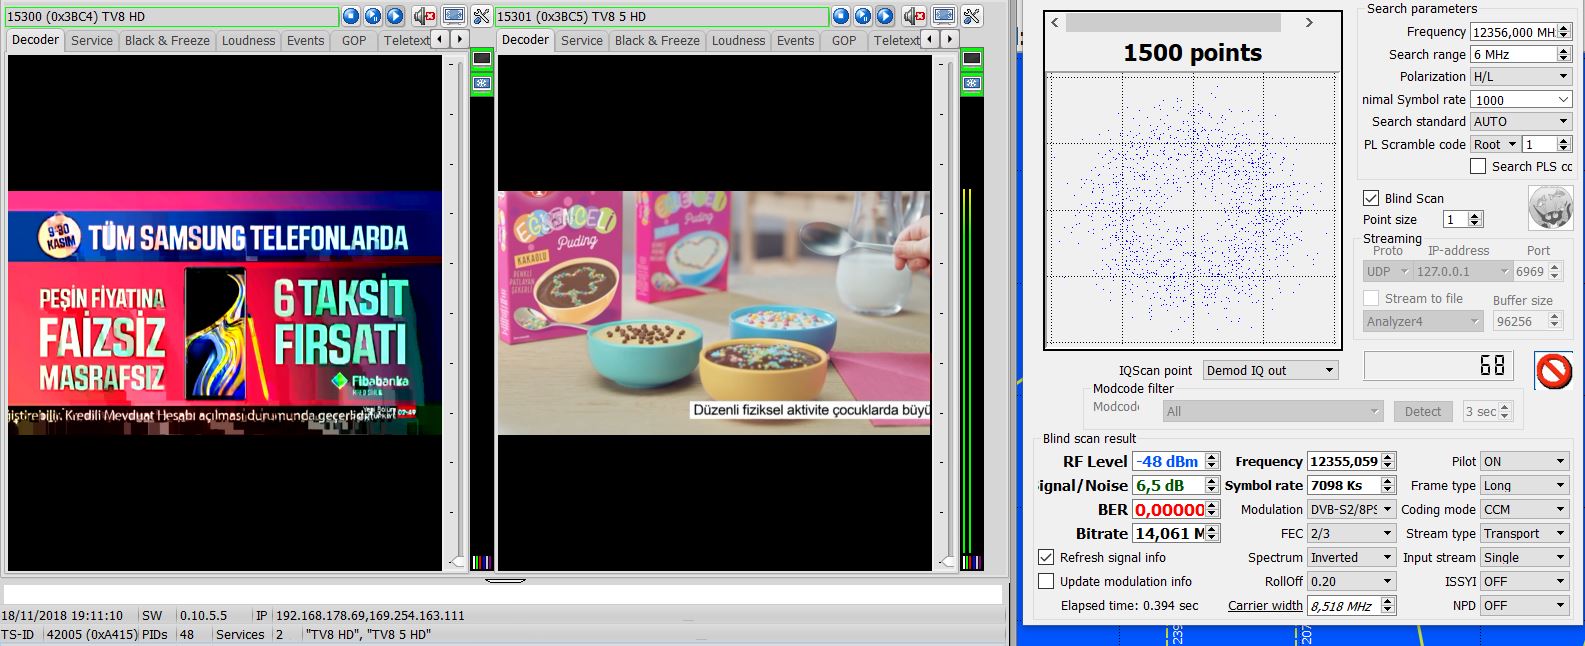This screenshot has width=1585, height=646.
Task: Stop decoding in the TV8 5 HD panel
Action: click(x=840, y=16)
